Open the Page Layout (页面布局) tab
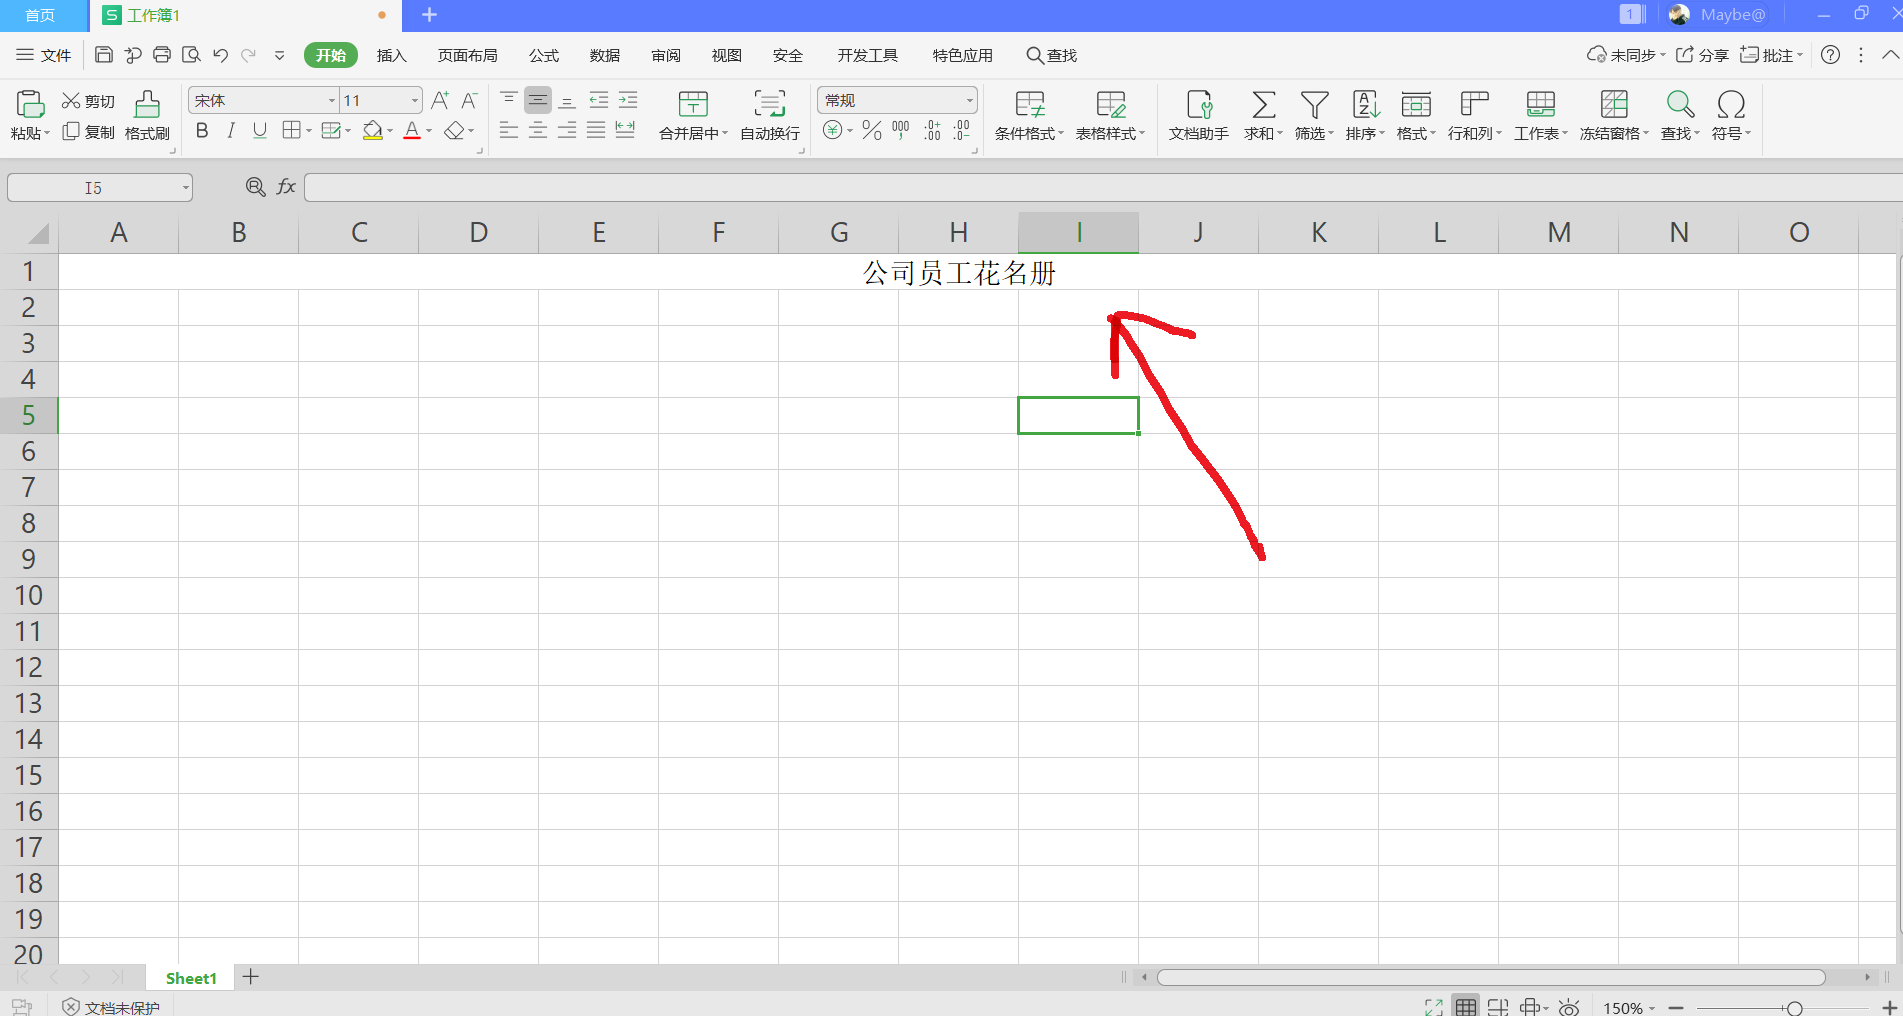Screen dimensions: 1903x1016 tap(467, 55)
